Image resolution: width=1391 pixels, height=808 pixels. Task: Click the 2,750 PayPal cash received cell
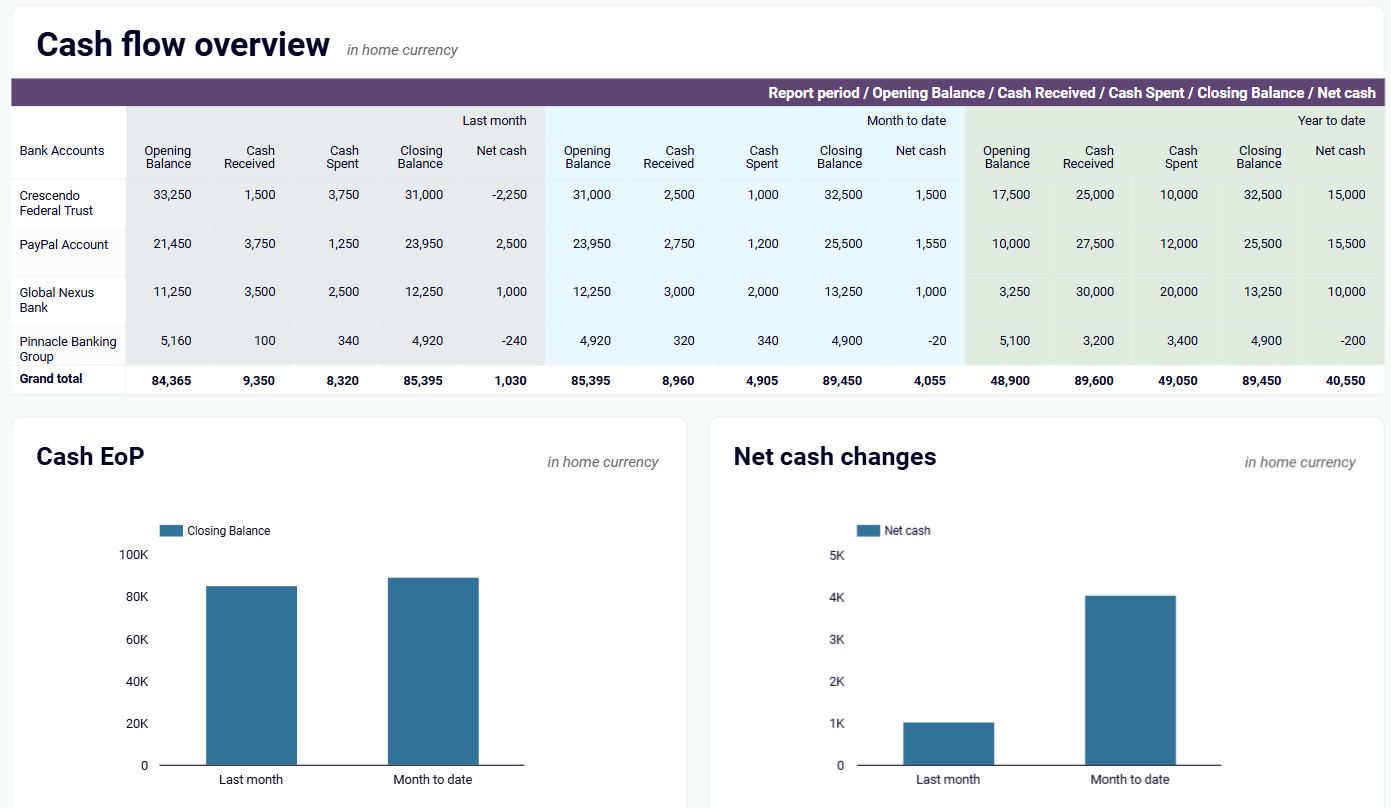click(x=678, y=244)
